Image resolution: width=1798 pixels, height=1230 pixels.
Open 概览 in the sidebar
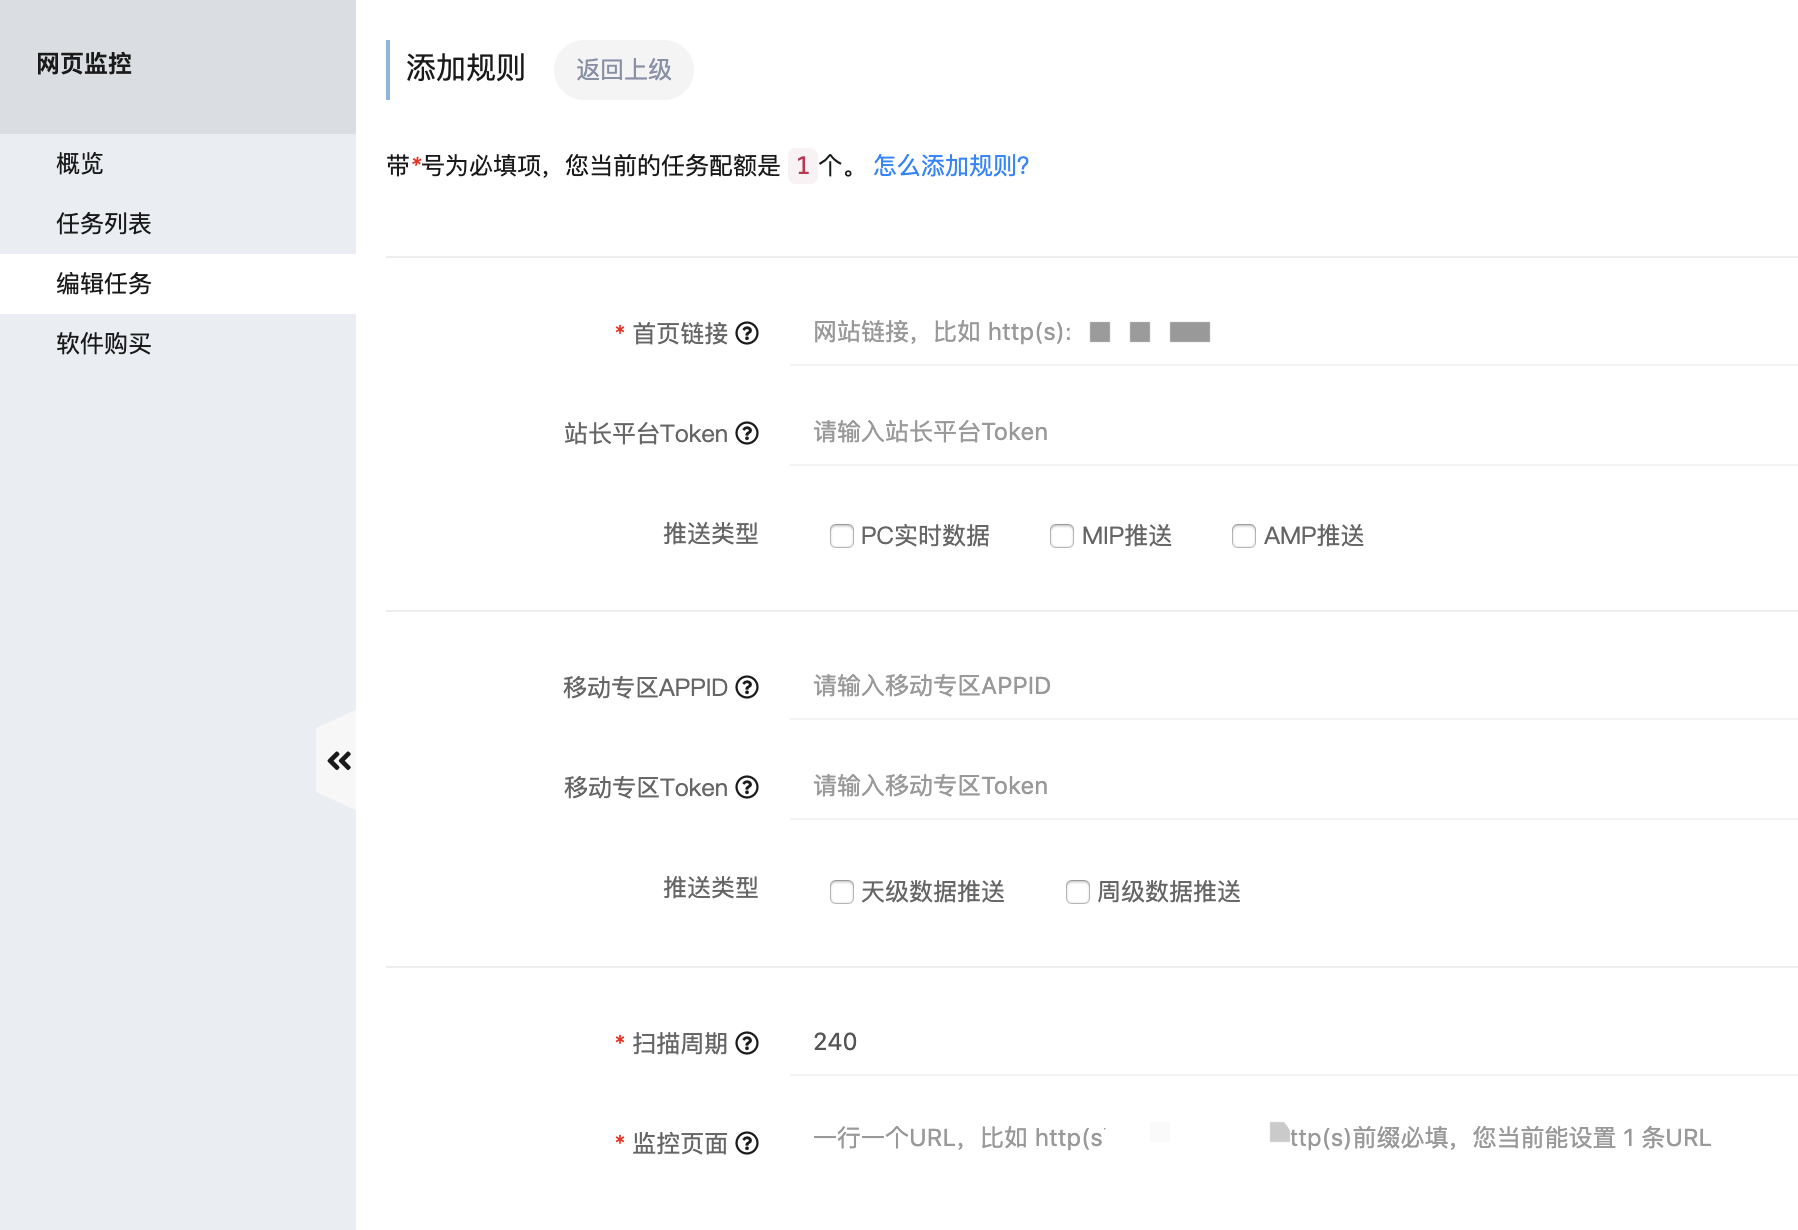(178, 164)
